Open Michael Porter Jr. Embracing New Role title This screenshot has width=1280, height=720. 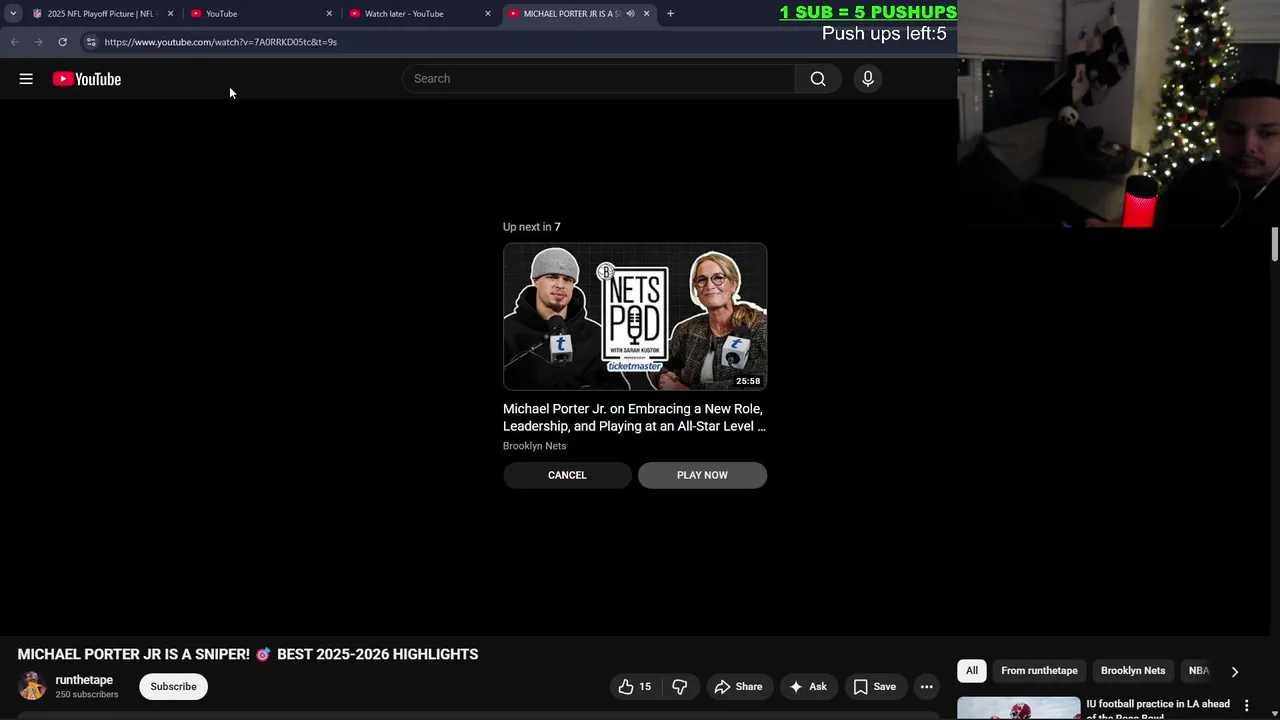pos(634,417)
